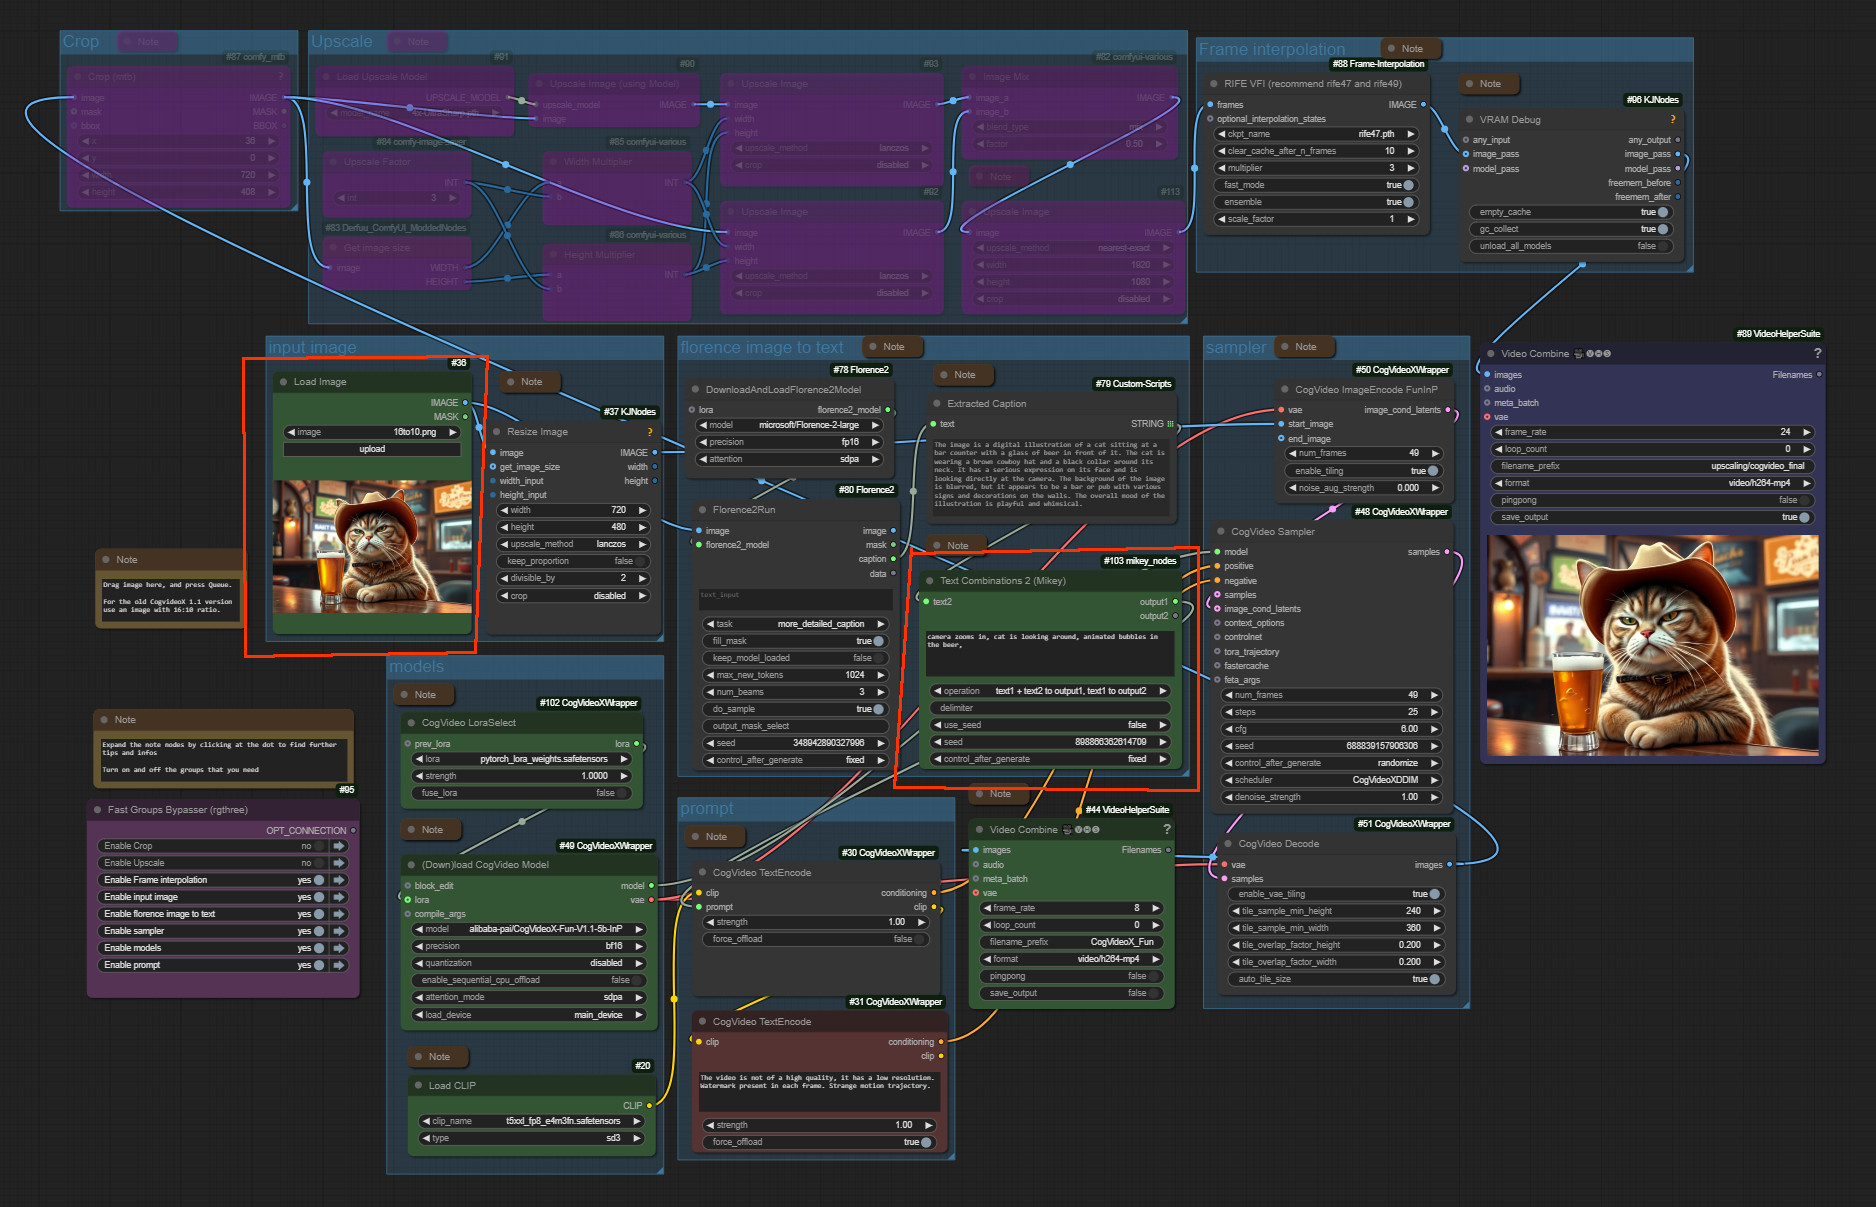Jump to group via Enable Frame interpolation arrow
Viewport: 1876px width, 1207px height.
[339, 880]
